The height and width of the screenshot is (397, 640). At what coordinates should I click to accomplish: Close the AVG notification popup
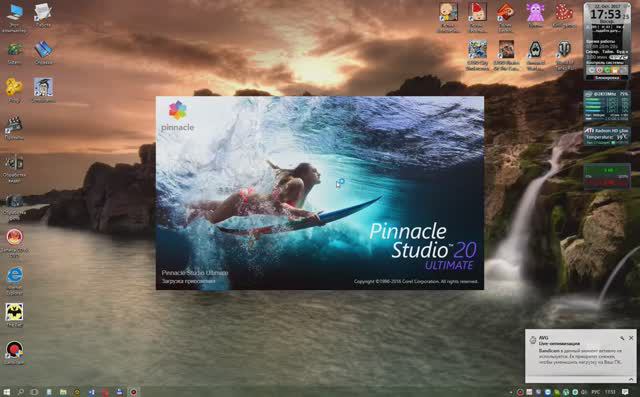tap(631, 338)
